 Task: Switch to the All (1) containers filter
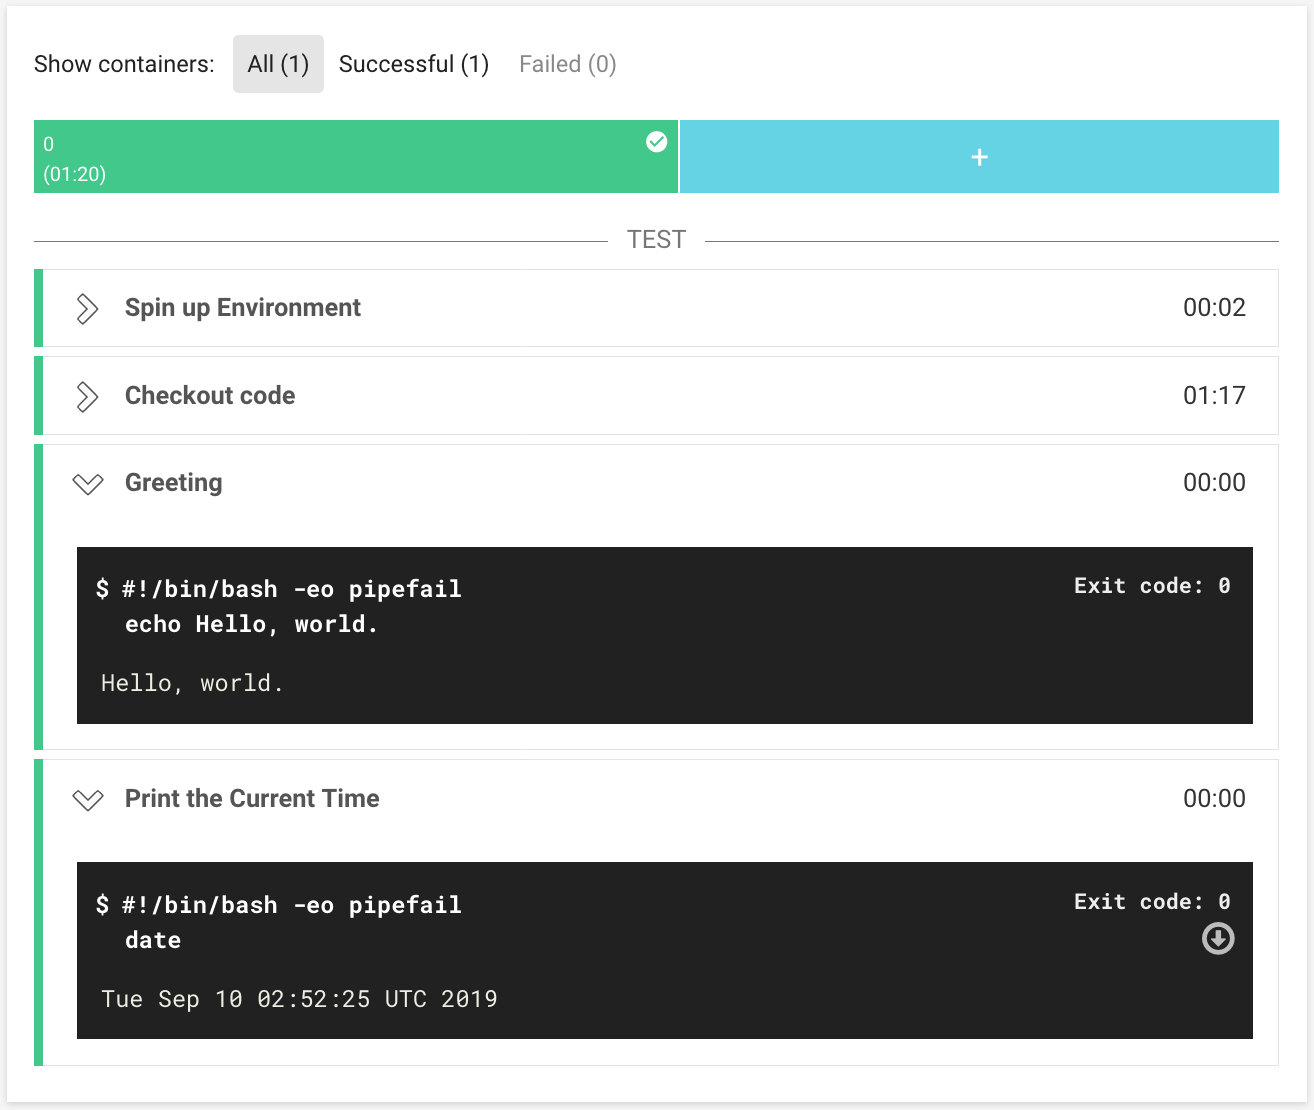[278, 64]
